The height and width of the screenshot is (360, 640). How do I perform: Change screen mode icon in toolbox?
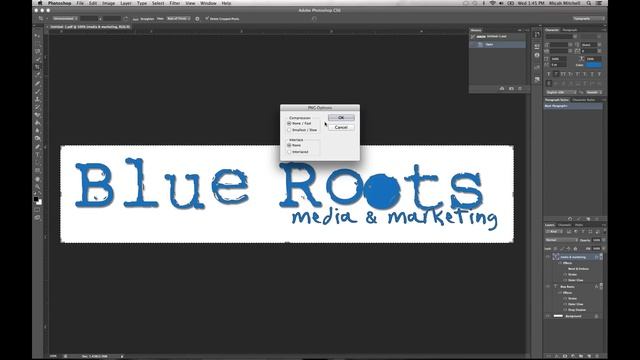point(38,218)
